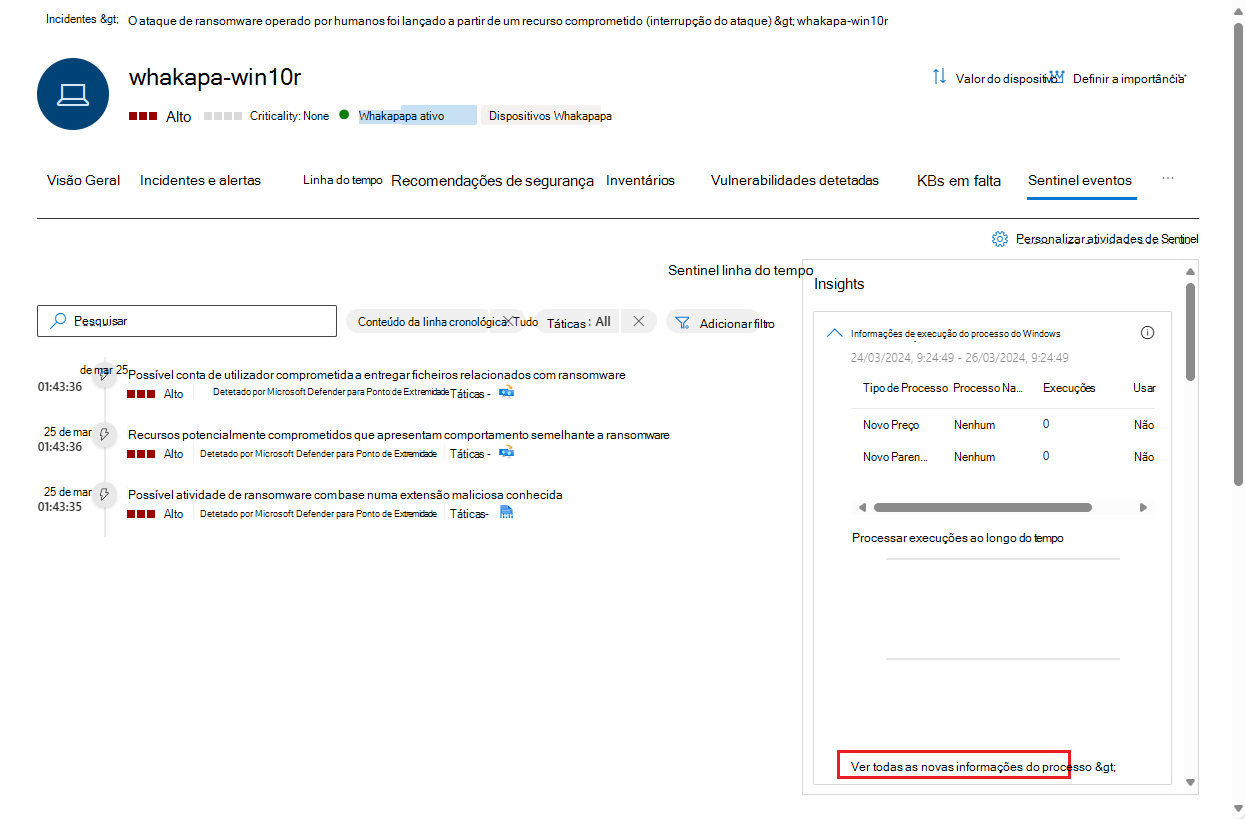Screen dimensions: 1245x819
Task: Remove the Táticas: All filter with its X
Action: 639,321
